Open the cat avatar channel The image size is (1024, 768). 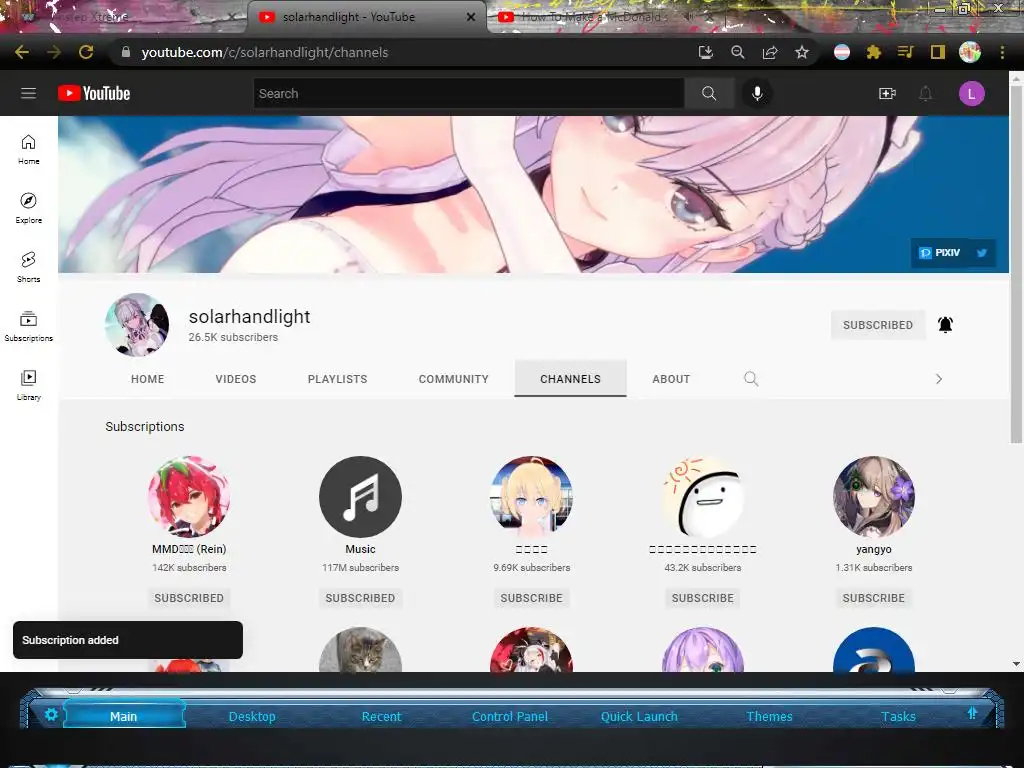click(x=360, y=650)
